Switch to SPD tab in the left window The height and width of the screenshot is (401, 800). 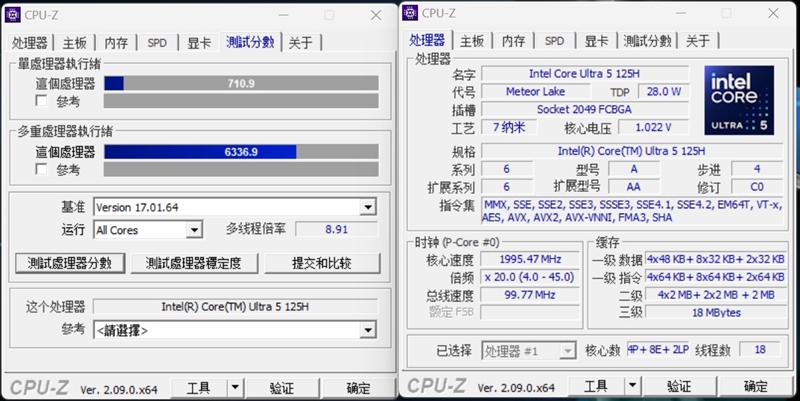point(157,43)
